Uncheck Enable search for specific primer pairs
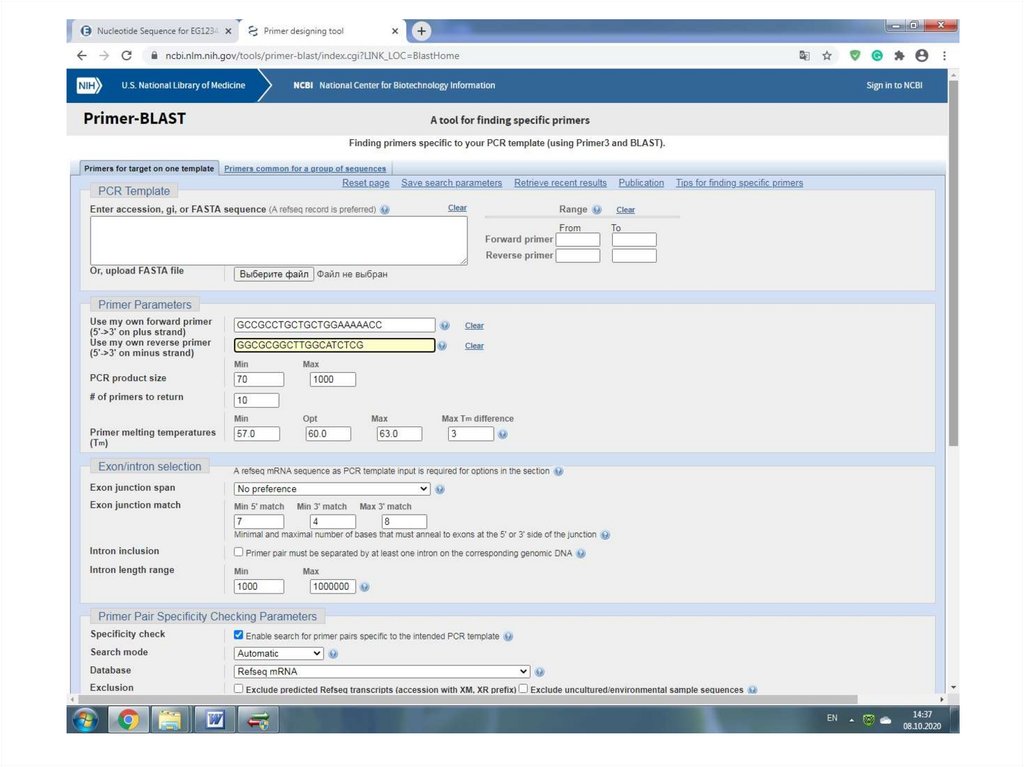The width and height of the screenshot is (1024, 767). (238, 635)
